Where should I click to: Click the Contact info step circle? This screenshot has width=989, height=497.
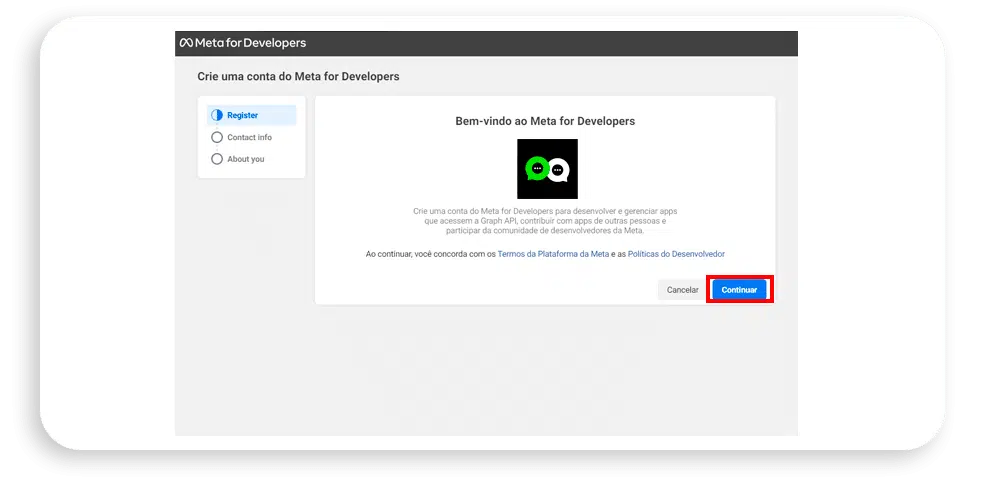point(217,137)
